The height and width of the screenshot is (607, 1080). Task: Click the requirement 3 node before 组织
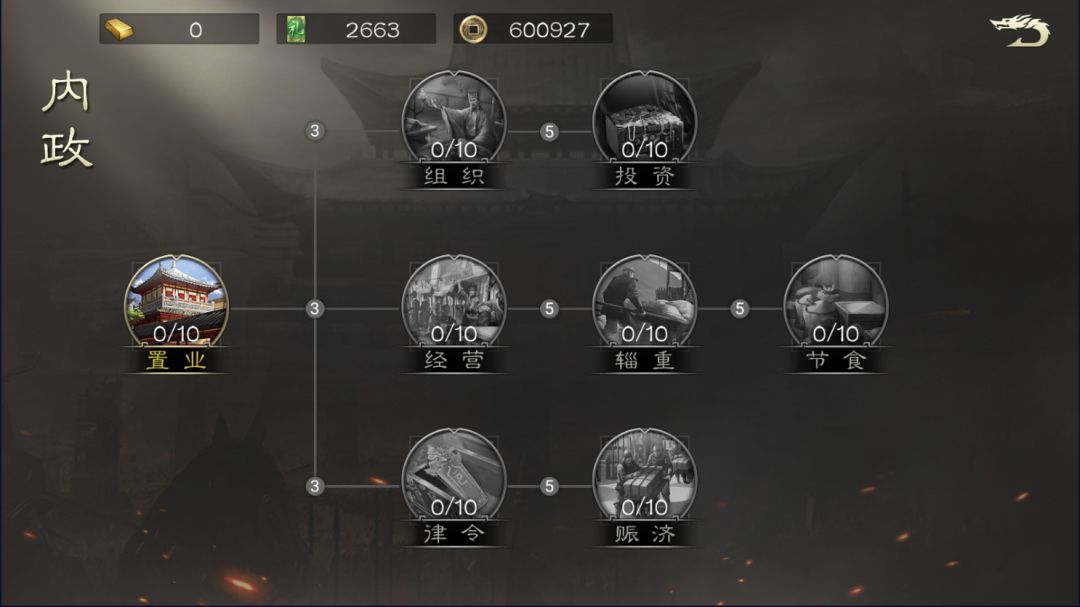(315, 131)
